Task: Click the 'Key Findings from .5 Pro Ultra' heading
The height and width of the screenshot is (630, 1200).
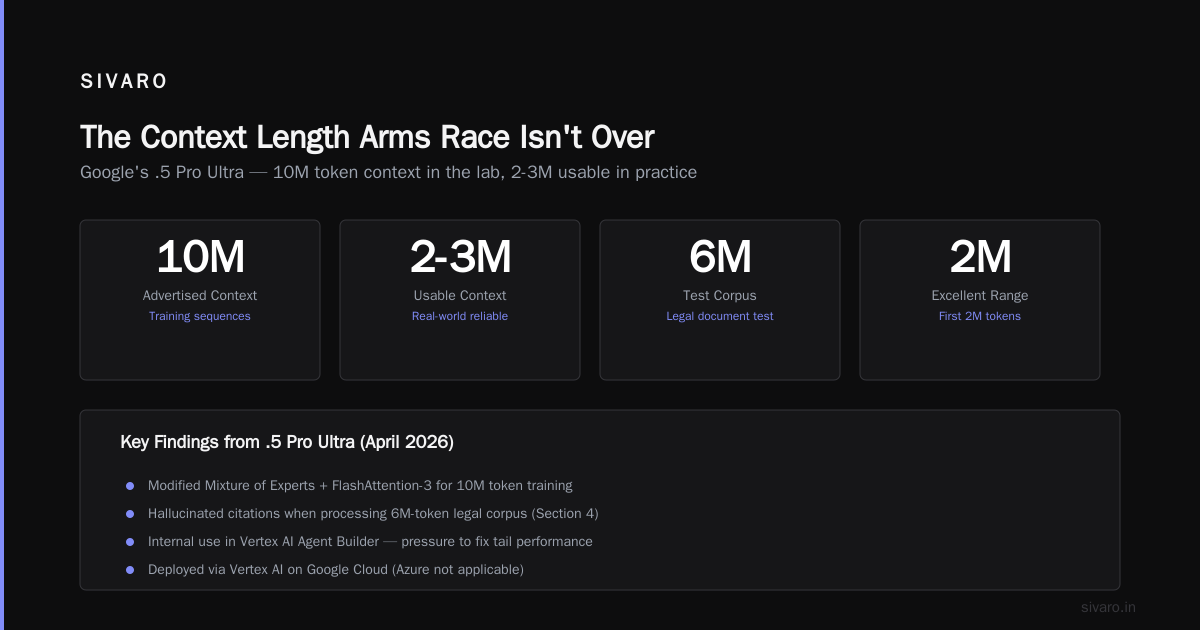Action: tap(287, 441)
